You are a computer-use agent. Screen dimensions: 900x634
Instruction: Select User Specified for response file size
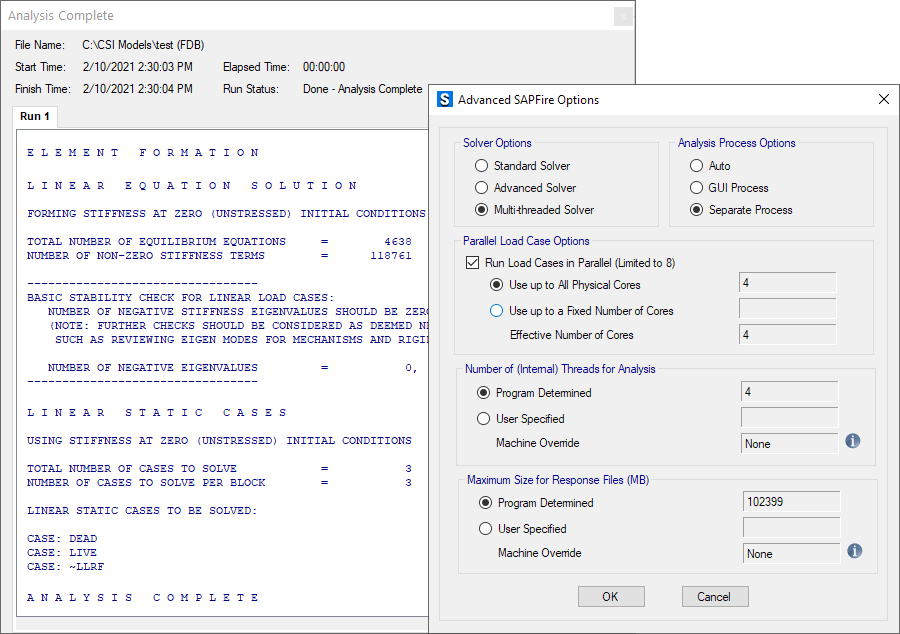coord(486,529)
